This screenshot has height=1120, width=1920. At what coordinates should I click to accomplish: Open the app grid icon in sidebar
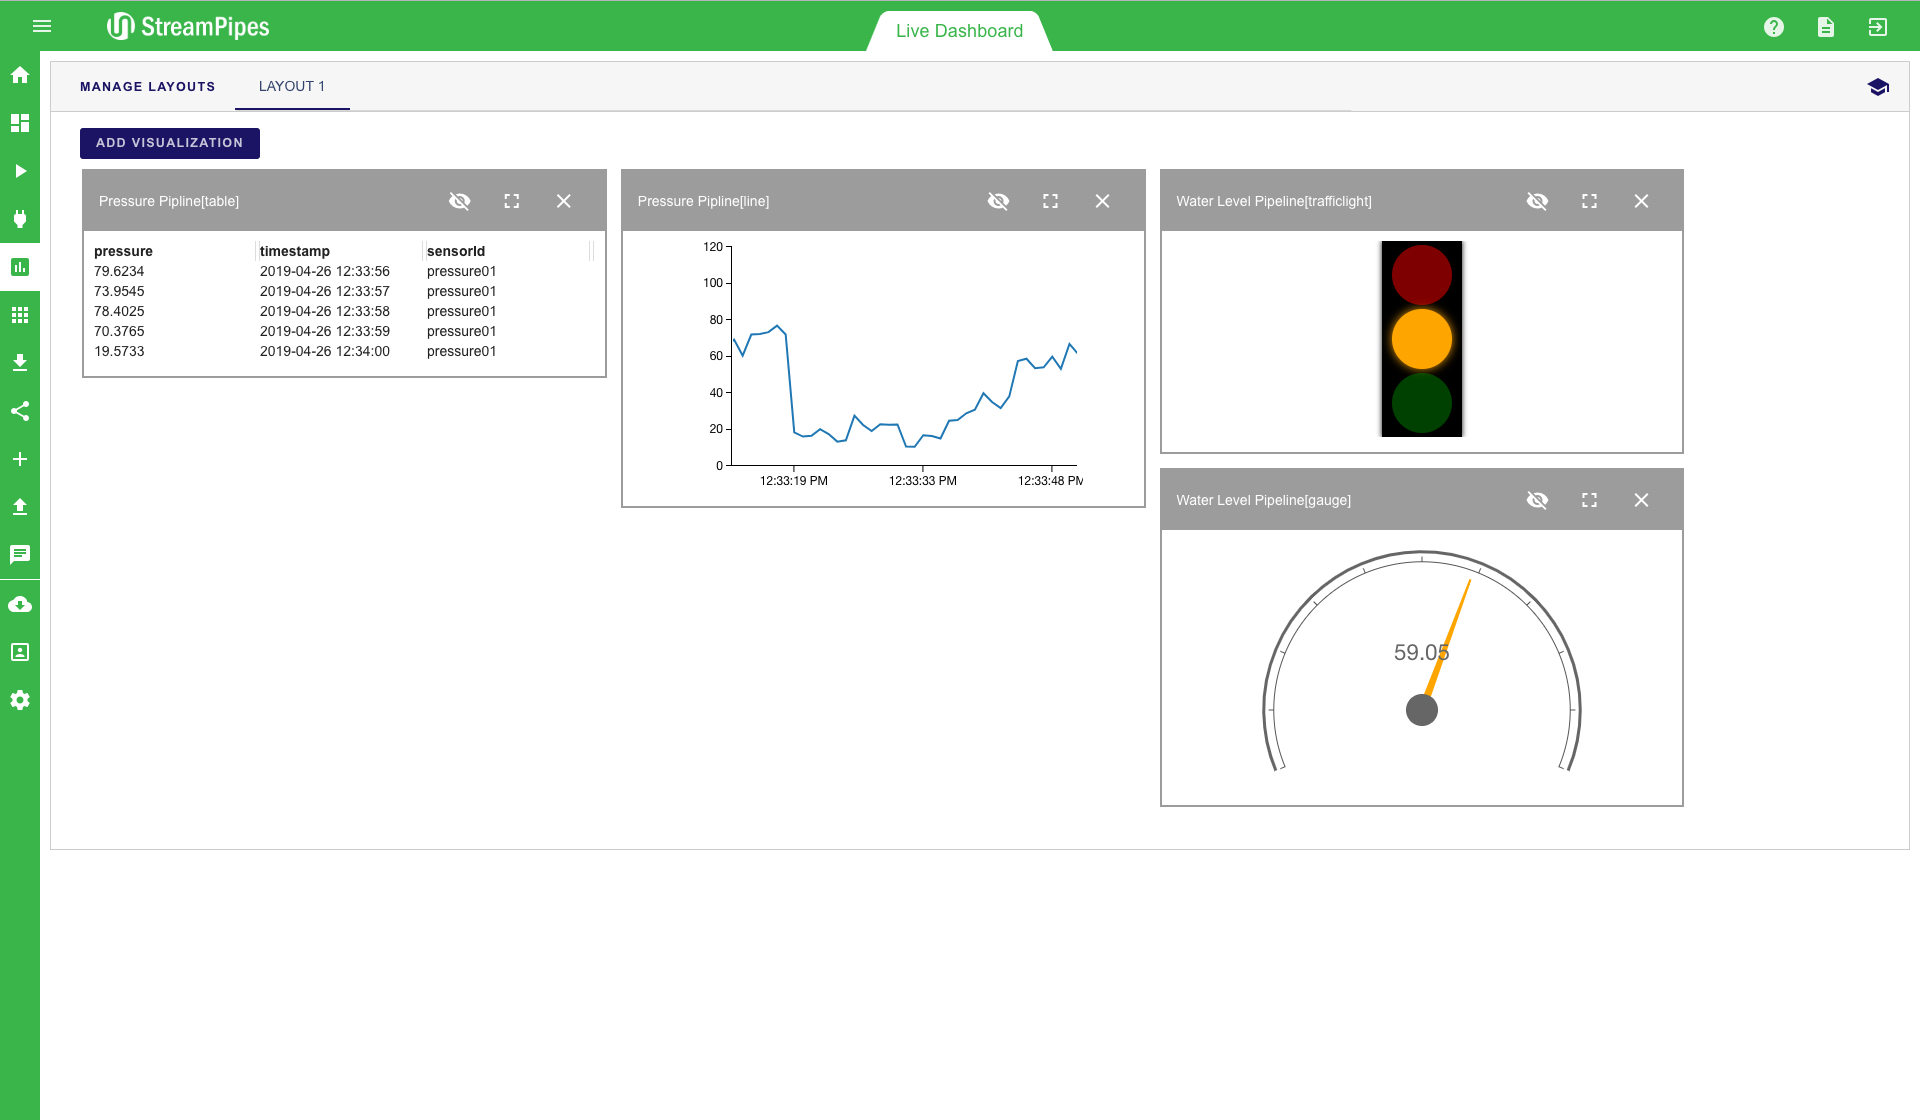coord(20,315)
